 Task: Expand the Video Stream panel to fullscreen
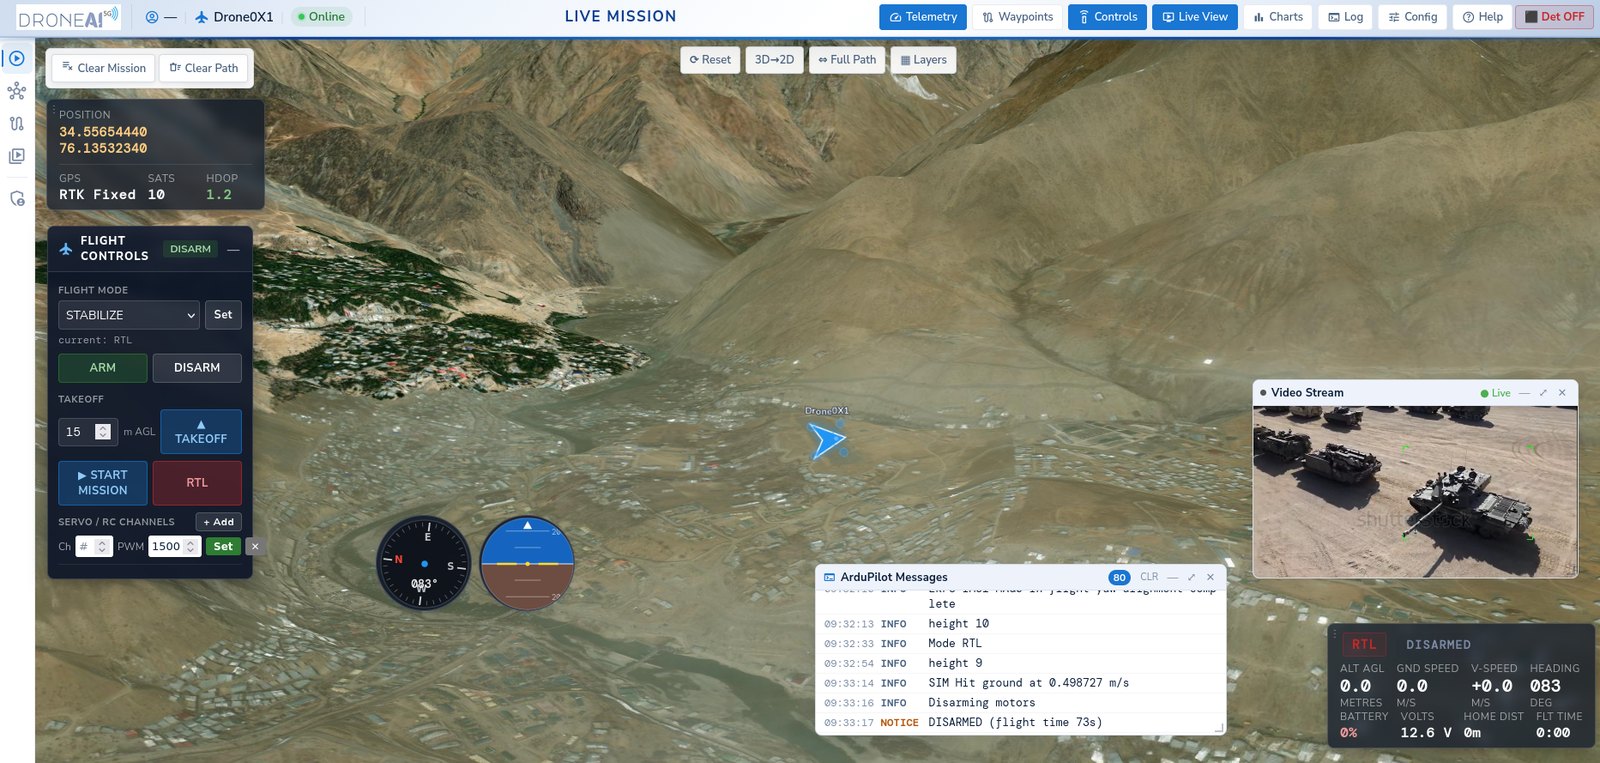coord(1543,393)
